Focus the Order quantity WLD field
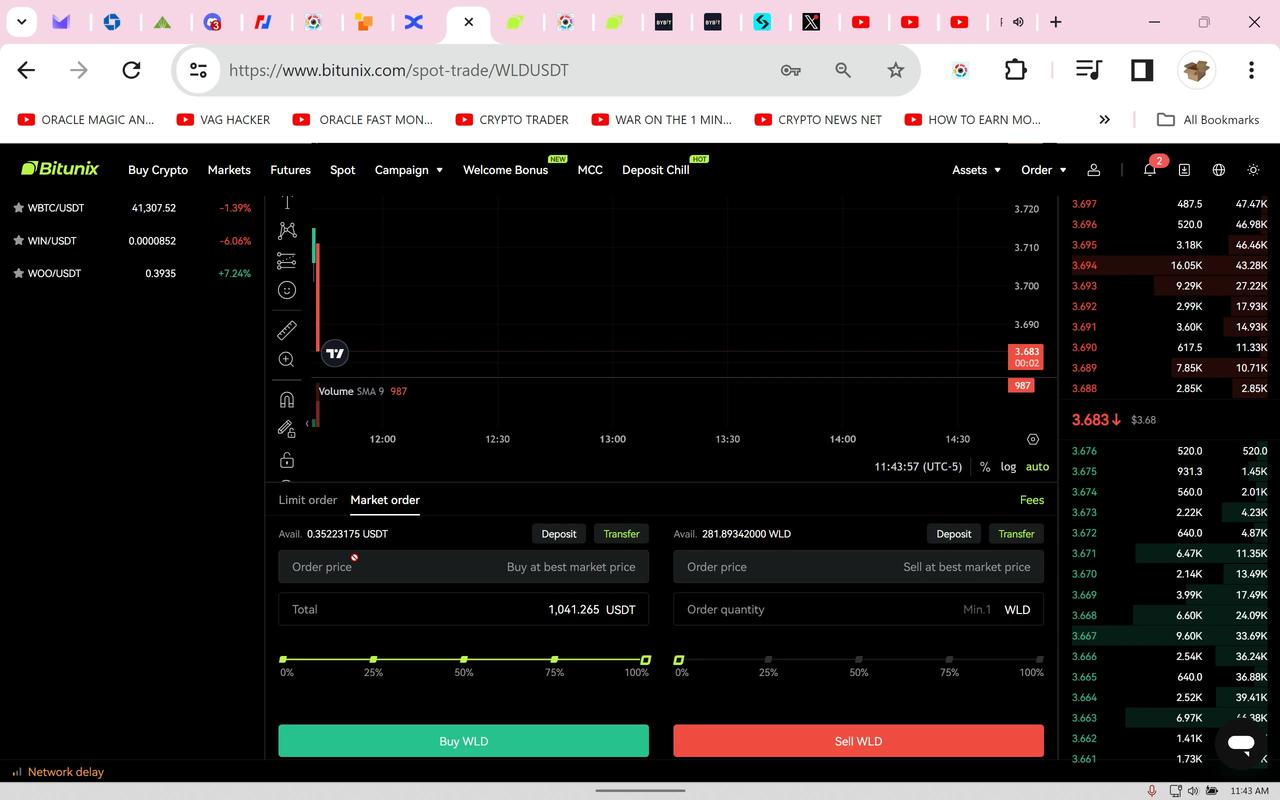 click(x=858, y=609)
